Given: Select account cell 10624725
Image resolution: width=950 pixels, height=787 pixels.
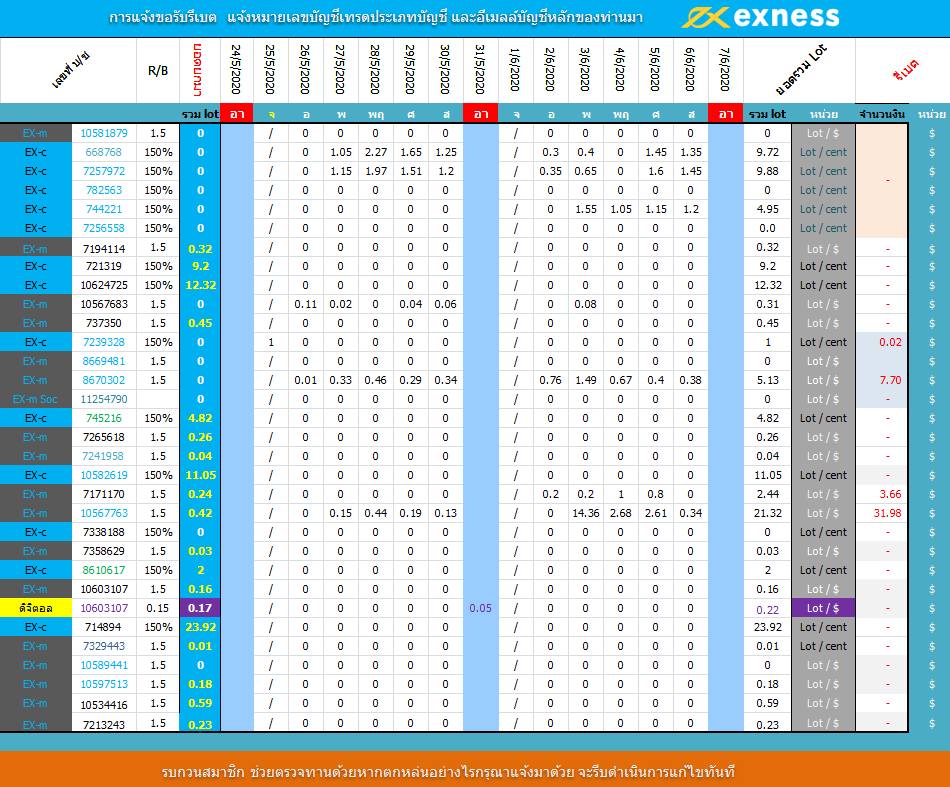Looking at the screenshot, I should click(x=104, y=285).
